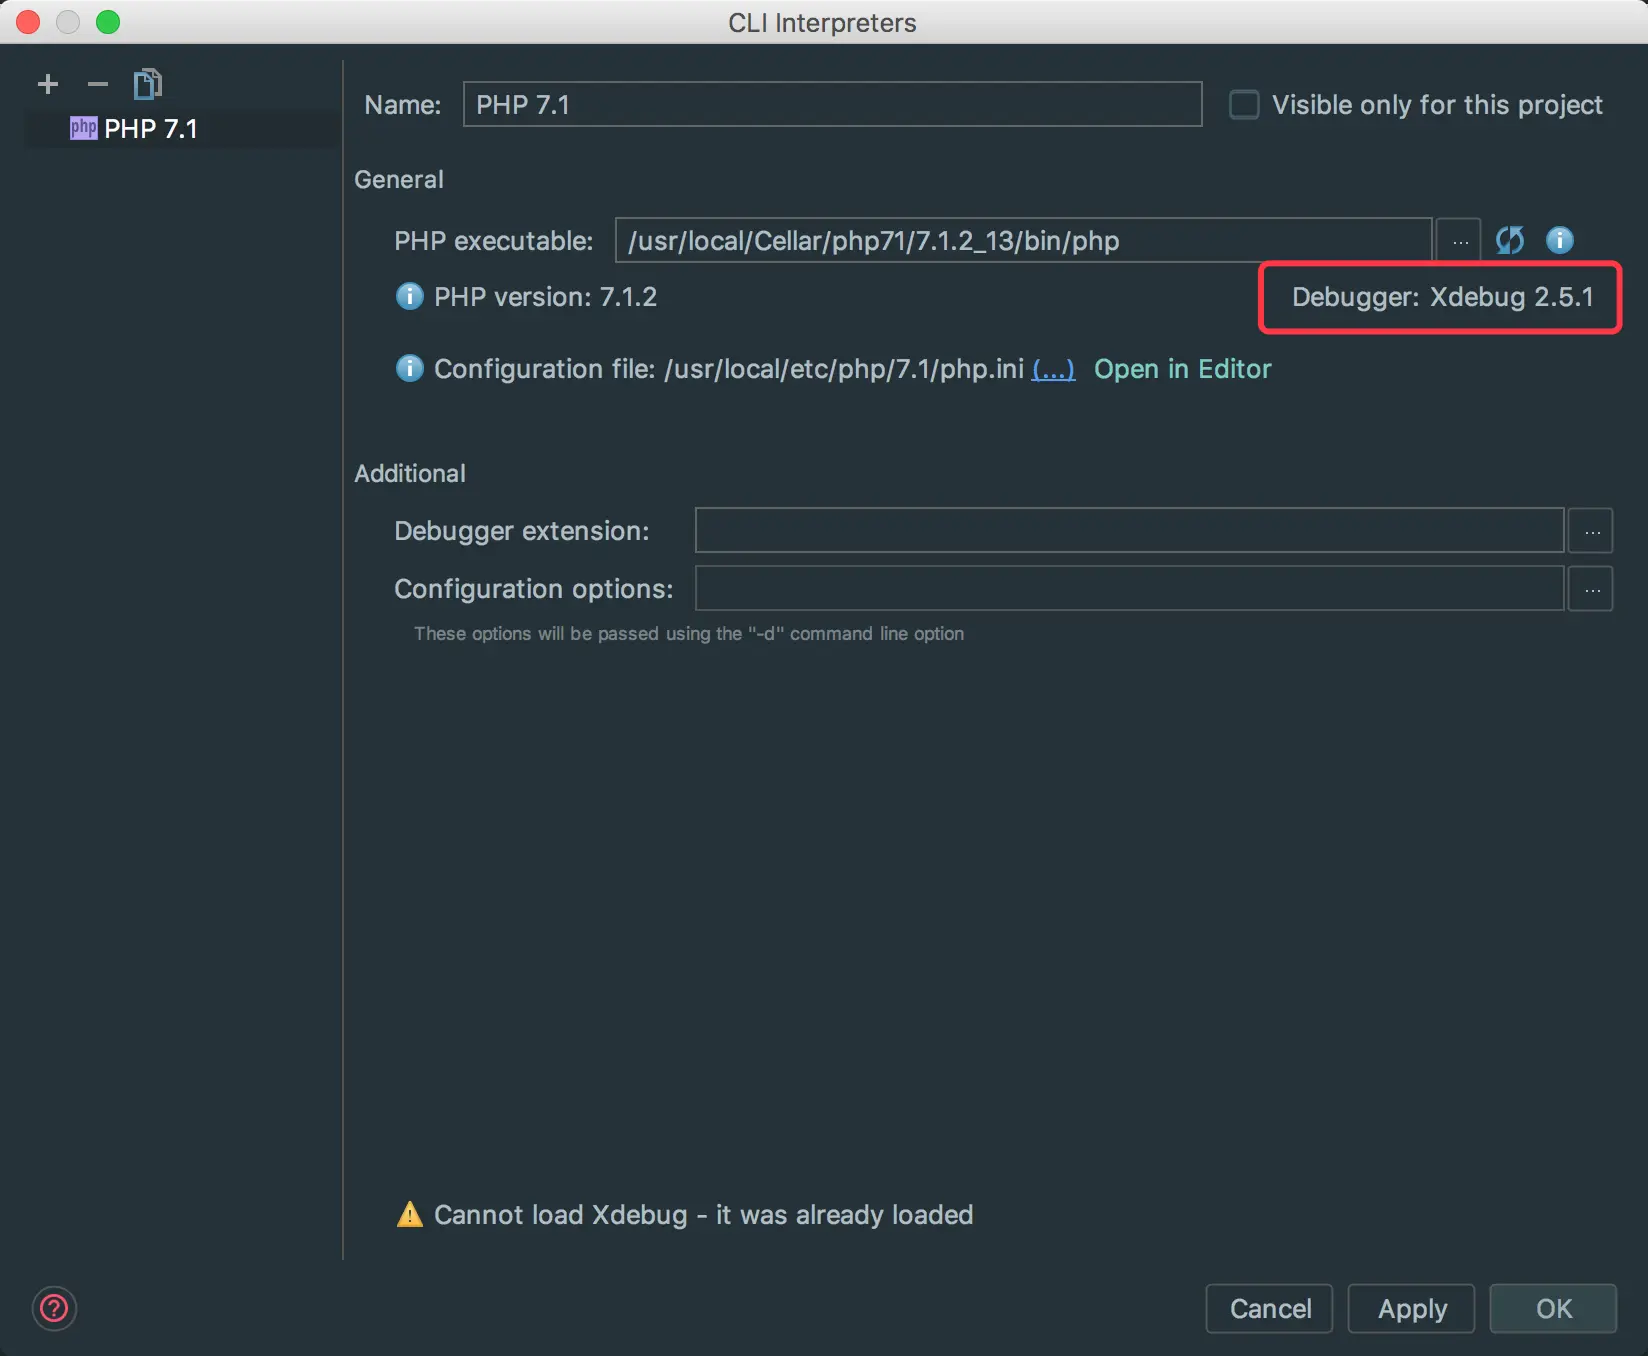
Task: Click the remove interpreter minus icon
Action: pos(97,84)
